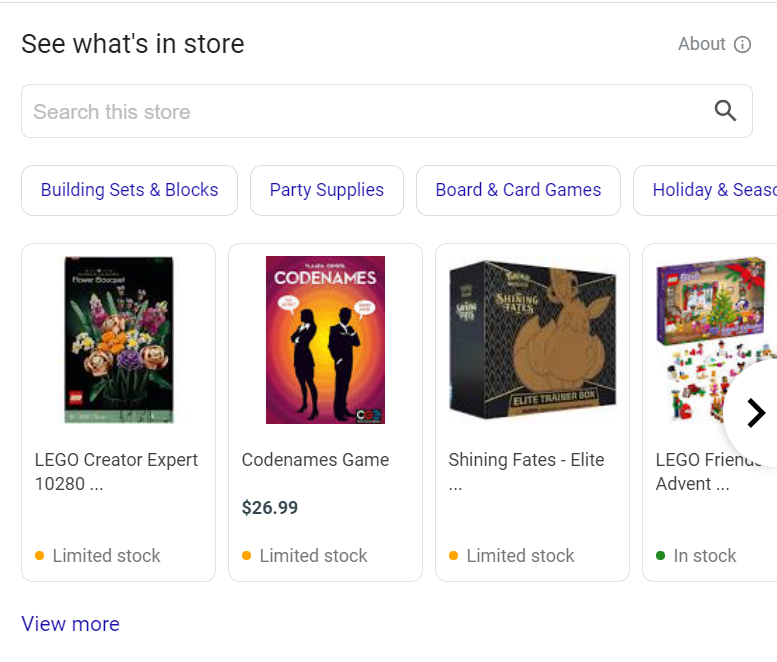
Task: Click the Shining Fates - Elite title
Action: coord(526,460)
